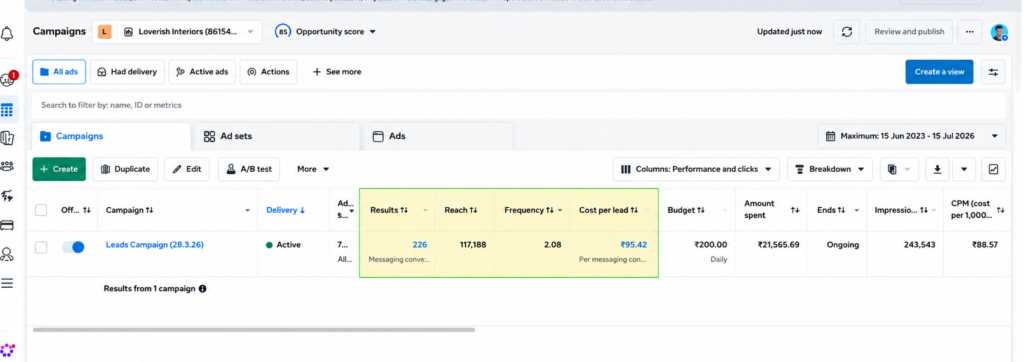1024x362 pixels.
Task: Select the Had delivery view
Action: tap(127, 72)
